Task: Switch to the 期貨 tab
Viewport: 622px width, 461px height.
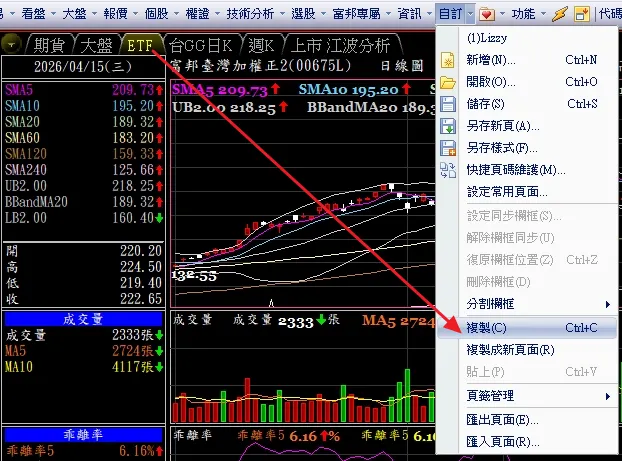Action: (49, 45)
